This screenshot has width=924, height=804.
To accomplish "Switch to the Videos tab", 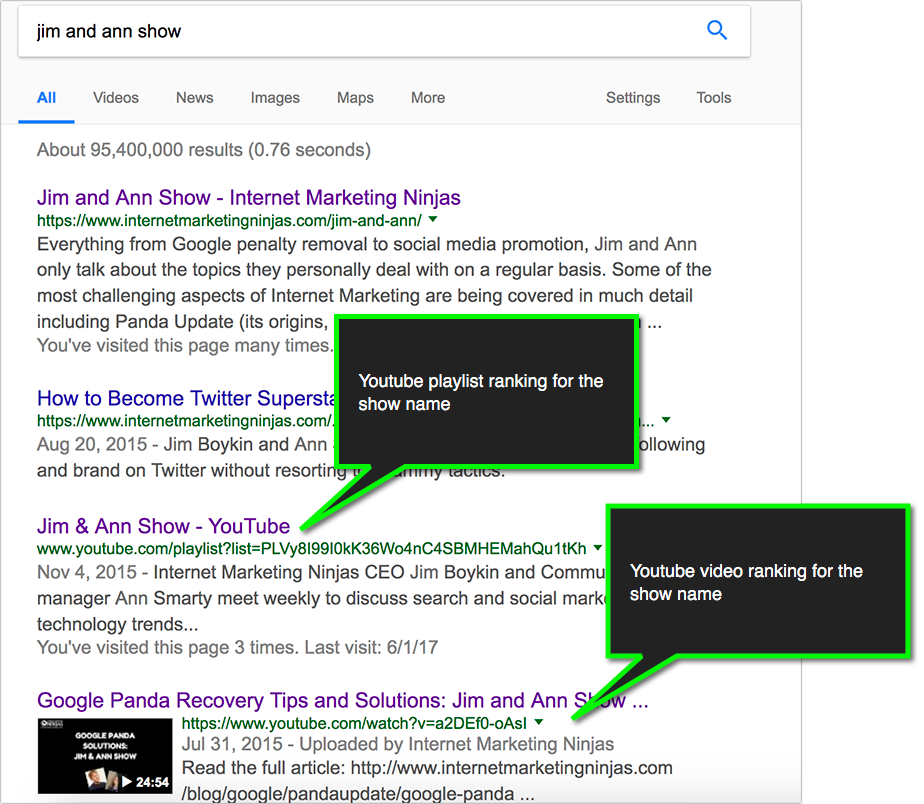I will point(116,98).
